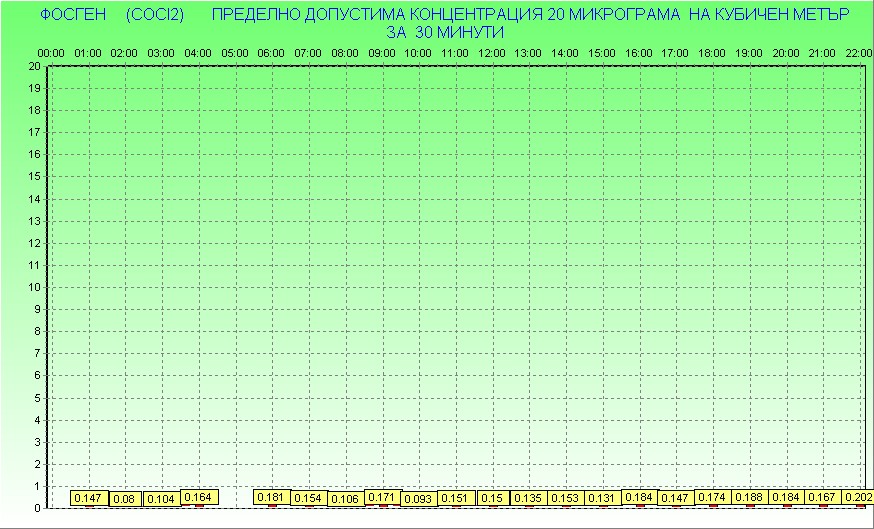Select the 0.106 data value label
This screenshot has width=874, height=529.
(346, 499)
